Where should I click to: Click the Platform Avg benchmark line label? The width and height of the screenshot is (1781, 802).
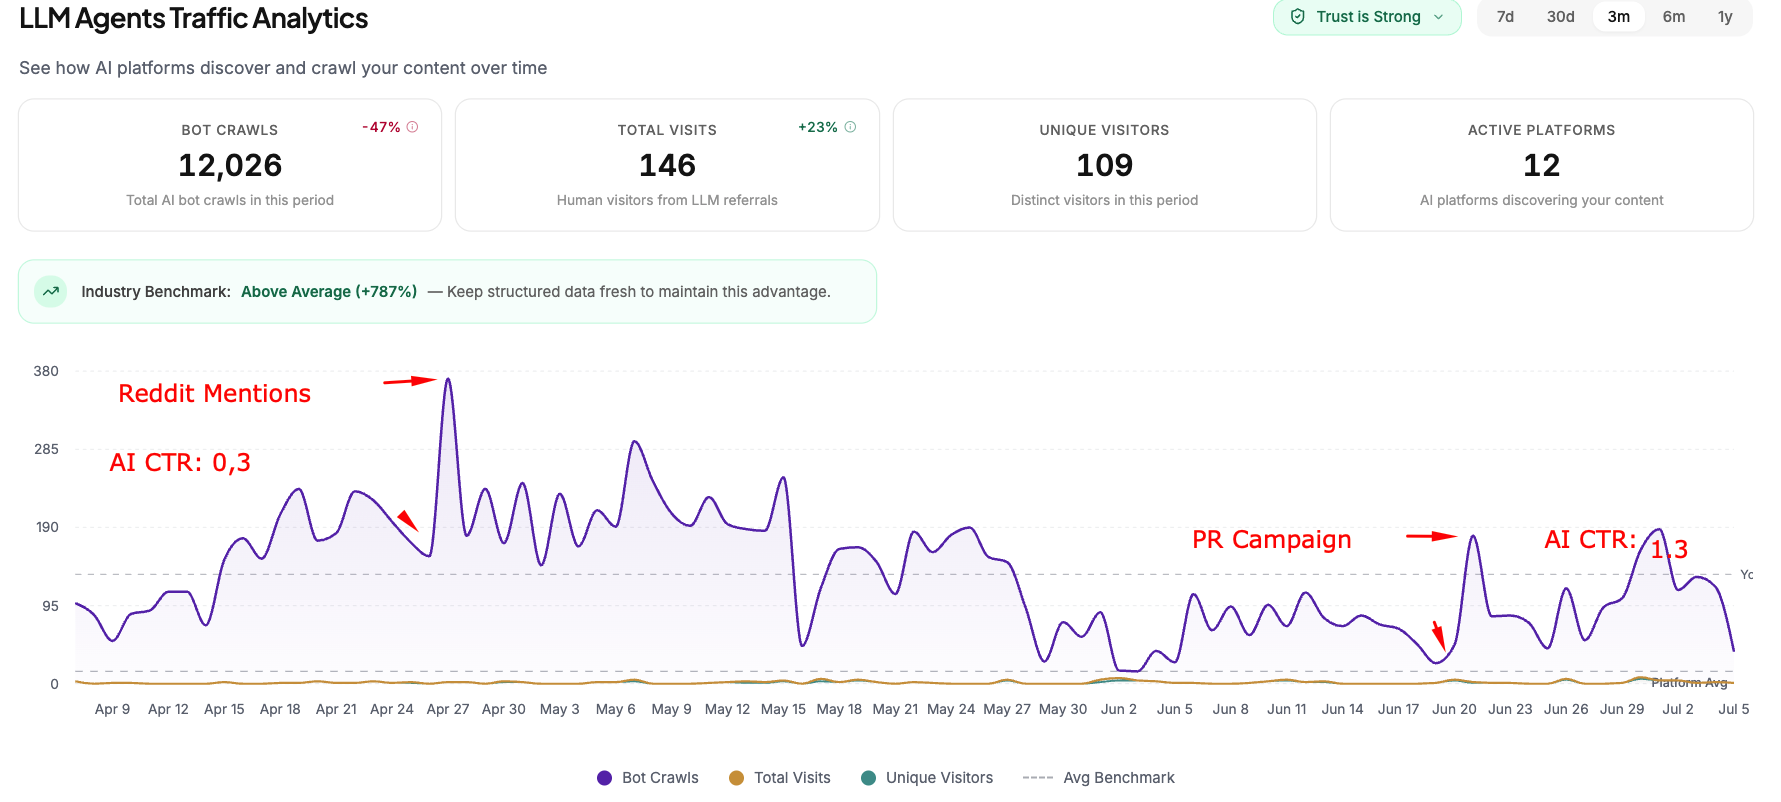pyautogui.click(x=1689, y=683)
